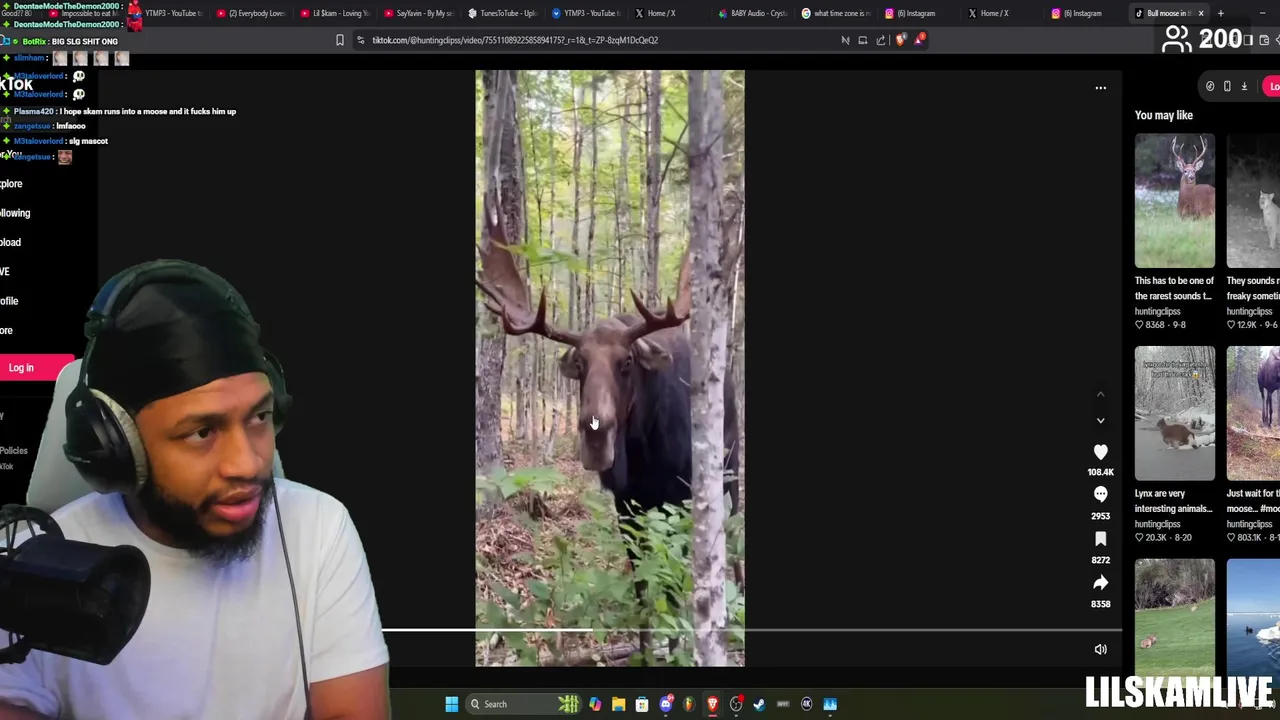Open 'Just wait for the moose' video title

point(1253,501)
